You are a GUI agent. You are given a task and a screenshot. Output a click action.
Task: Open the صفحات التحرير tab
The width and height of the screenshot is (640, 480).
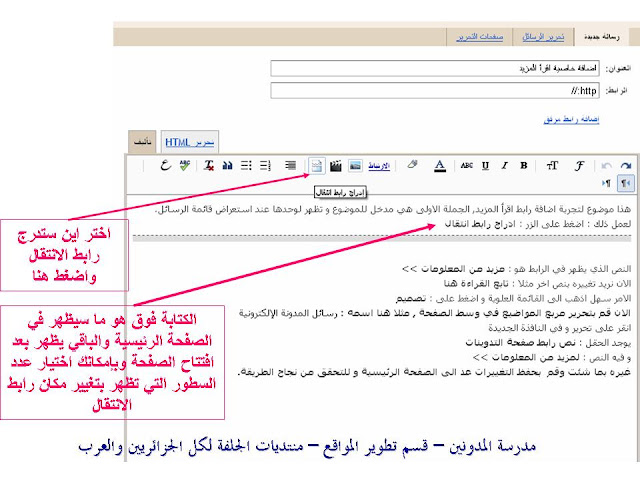tap(480, 37)
